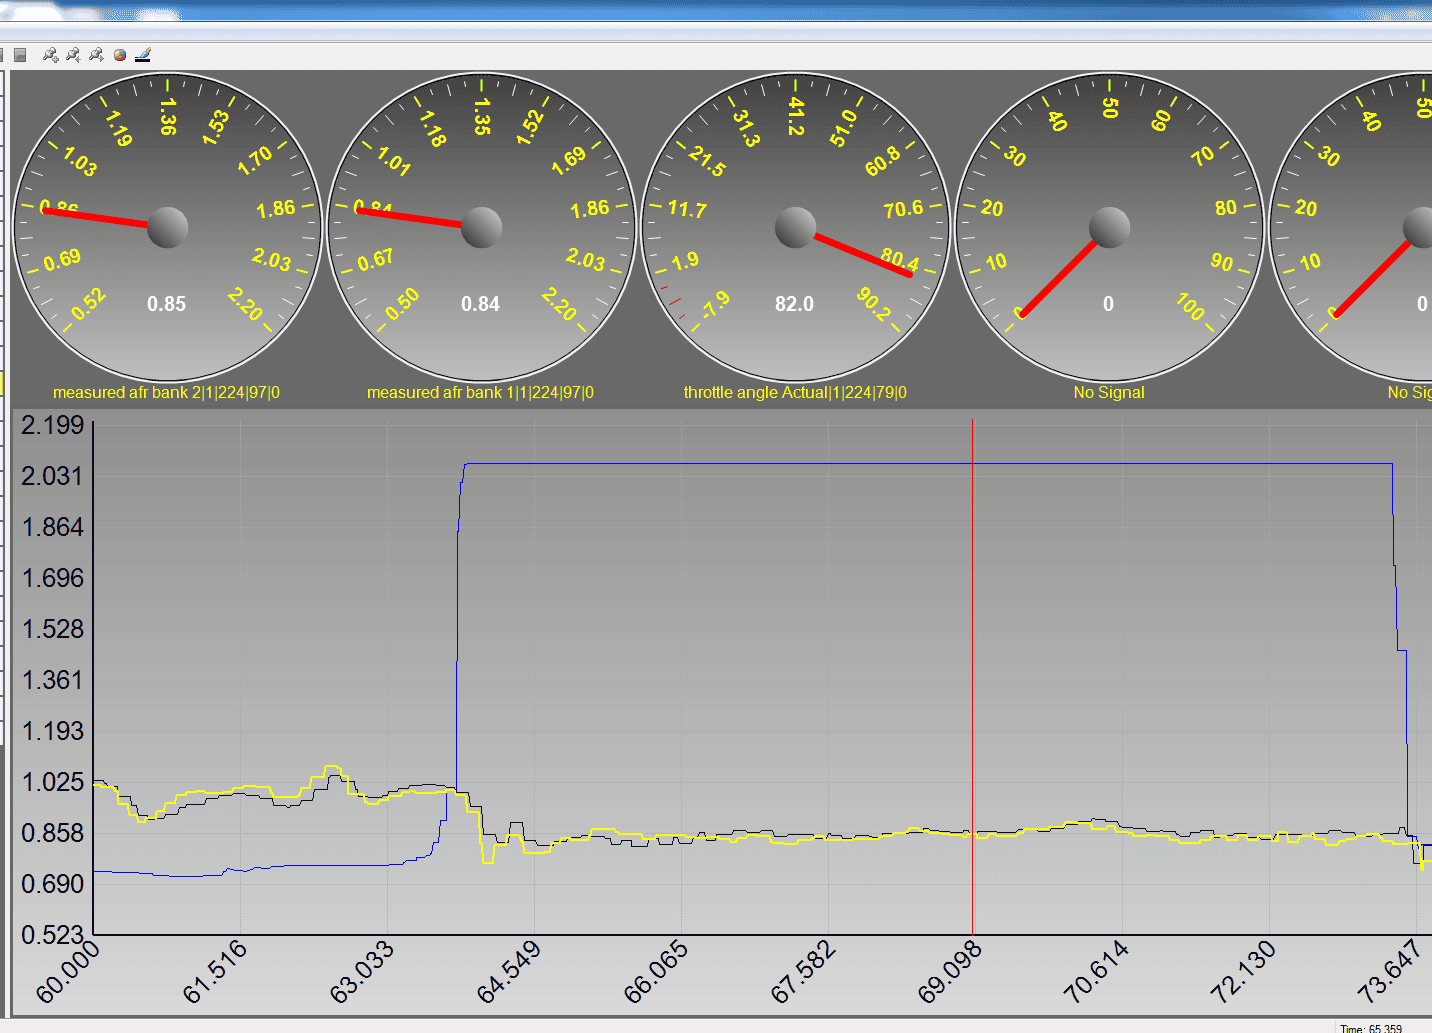The image size is (1432, 1033).
Task: Click the gray stop square icon
Action: 20,55
